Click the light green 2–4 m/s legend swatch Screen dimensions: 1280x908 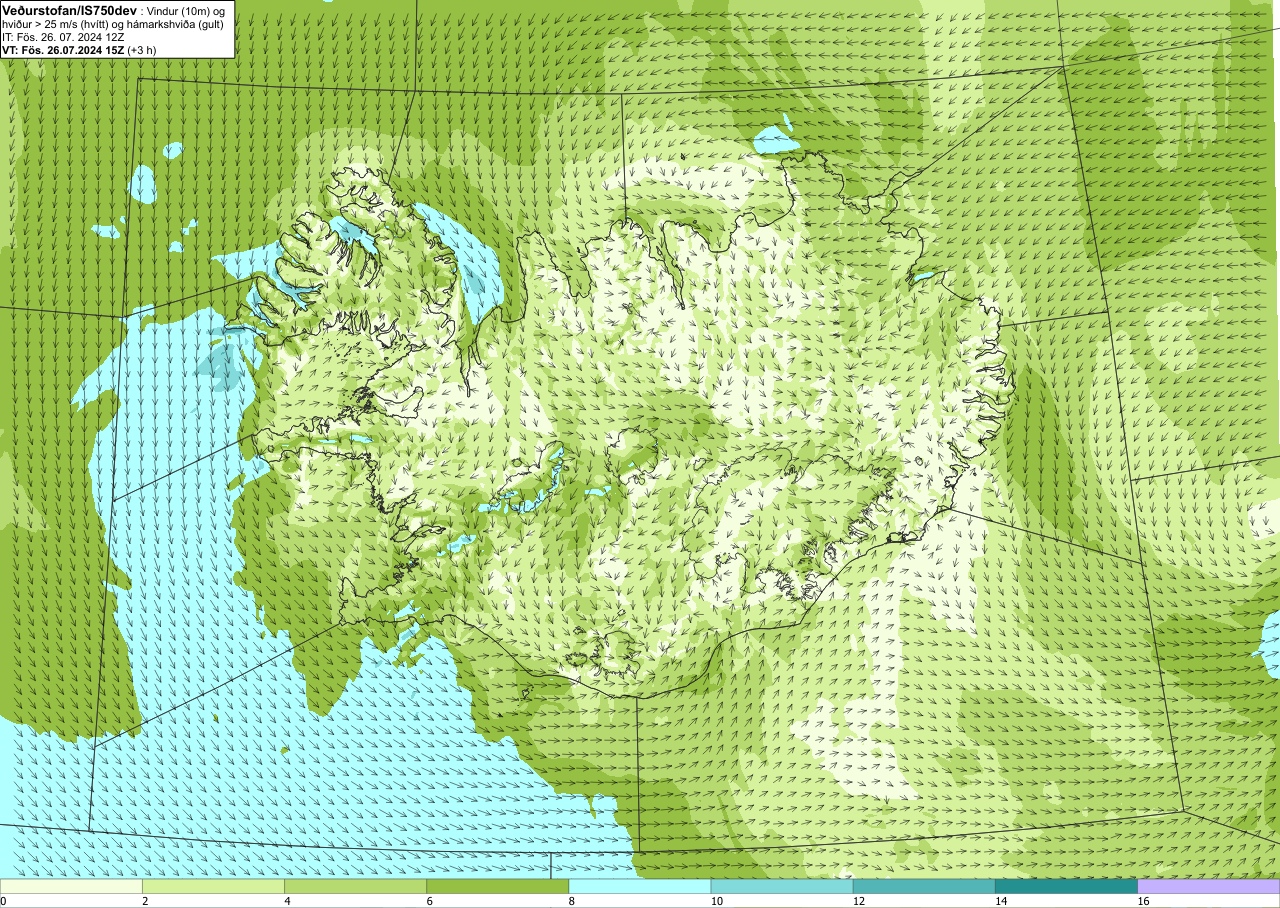pos(213,886)
